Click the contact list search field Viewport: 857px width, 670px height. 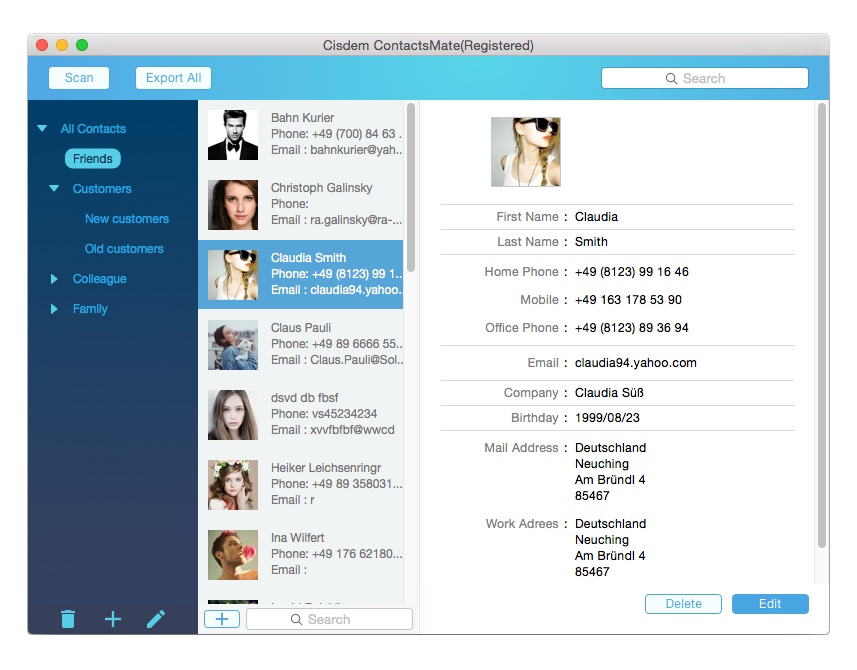(x=329, y=620)
